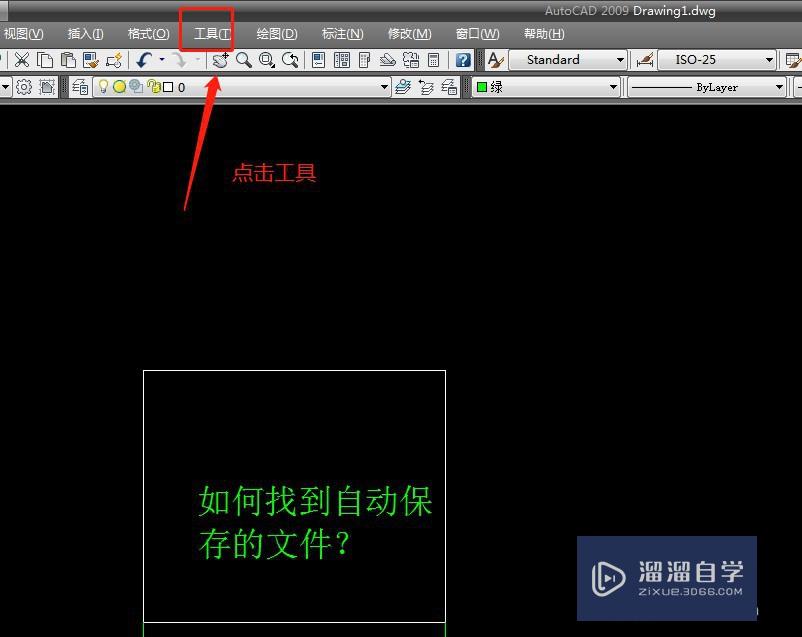This screenshot has height=637, width=802.
Task: Click the Undo arrow button
Action: click(143, 60)
